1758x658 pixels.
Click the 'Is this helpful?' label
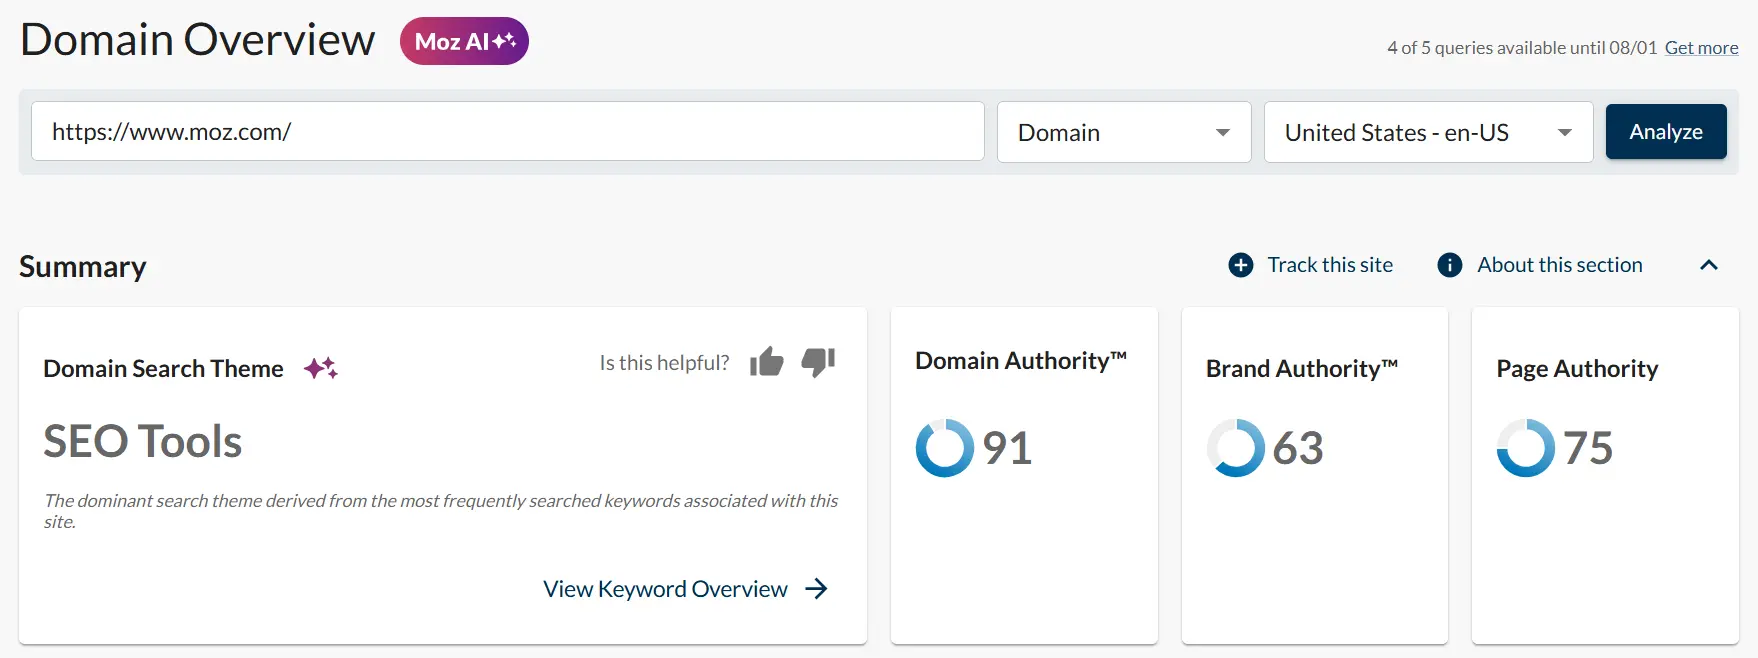click(665, 363)
